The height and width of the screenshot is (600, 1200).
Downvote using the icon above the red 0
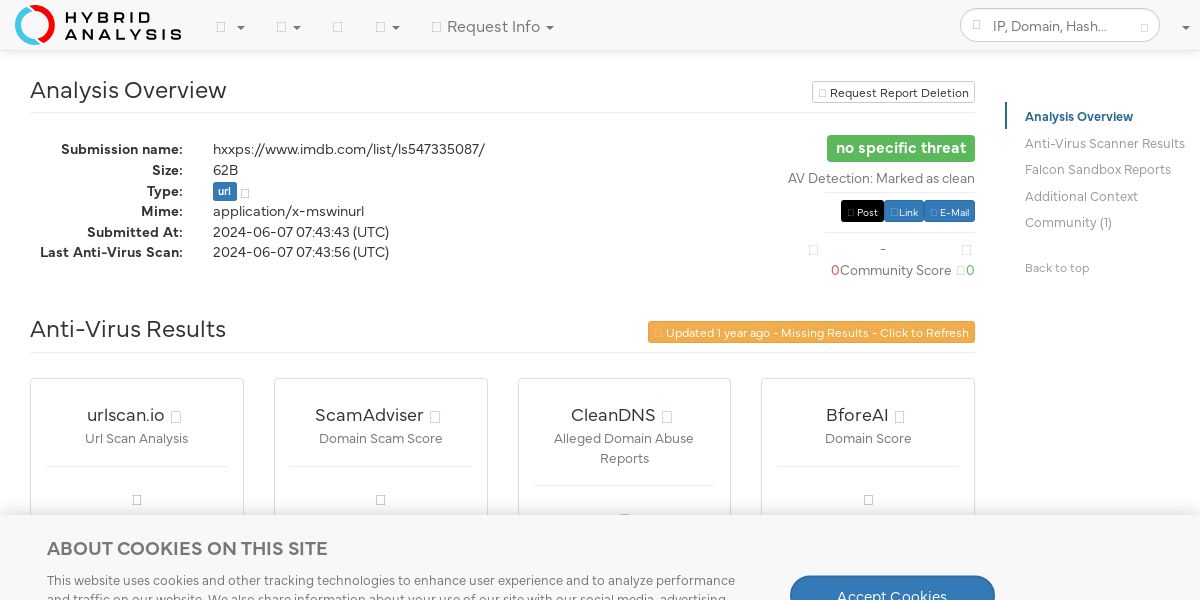[813, 249]
